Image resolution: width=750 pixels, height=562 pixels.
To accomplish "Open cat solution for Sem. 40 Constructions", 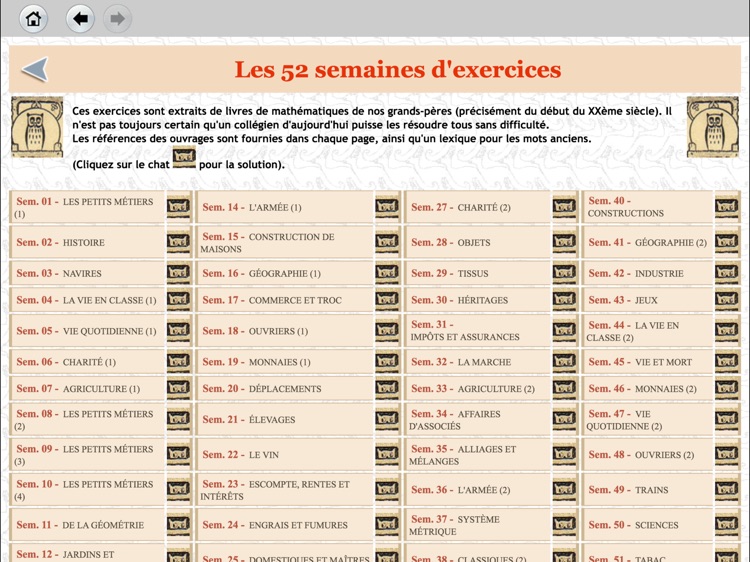I will 727,207.
